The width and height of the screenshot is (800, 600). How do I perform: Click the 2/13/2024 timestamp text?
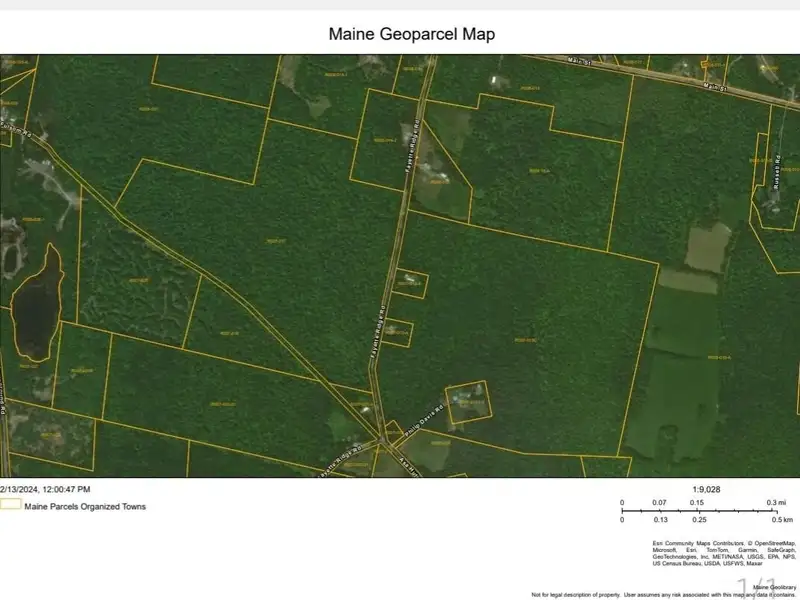pos(45,489)
